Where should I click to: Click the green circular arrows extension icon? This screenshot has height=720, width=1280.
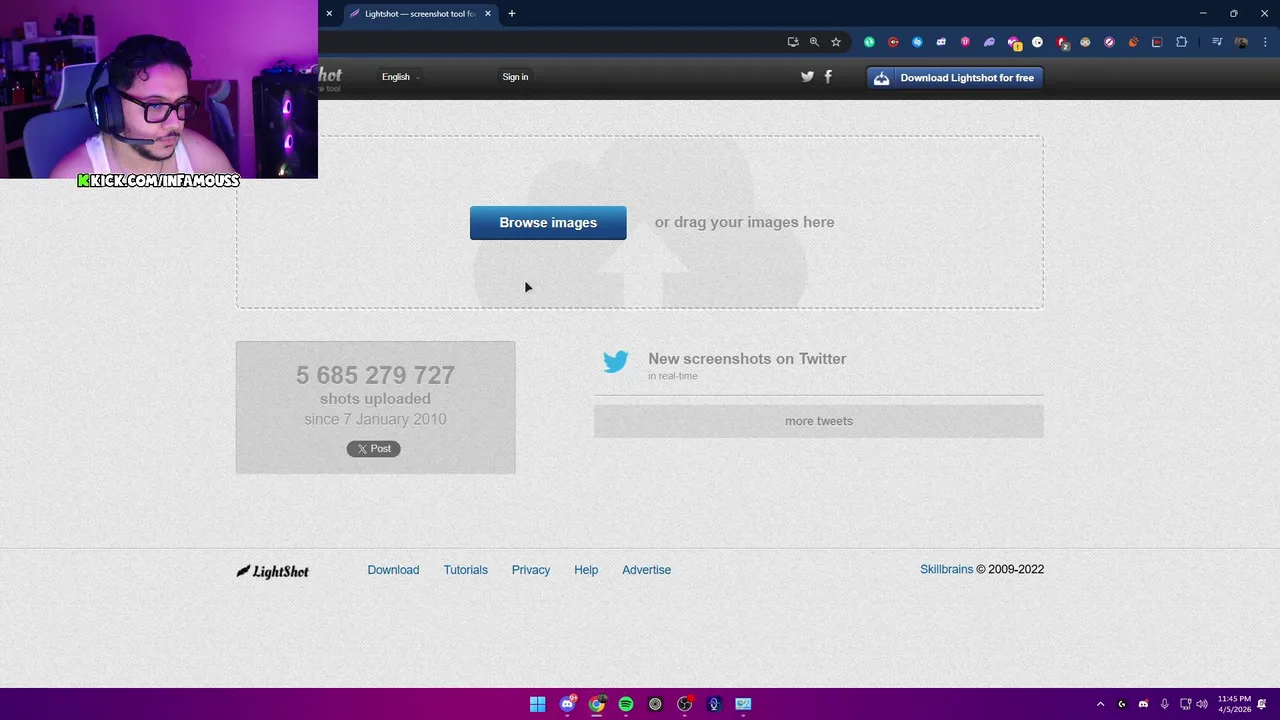point(869,42)
